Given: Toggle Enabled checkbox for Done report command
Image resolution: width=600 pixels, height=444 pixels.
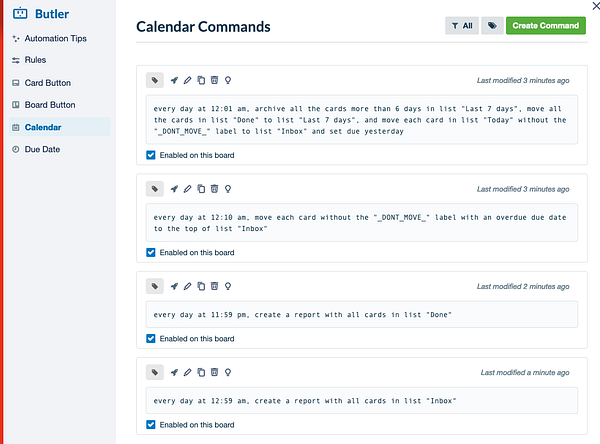Looking at the screenshot, I should (151, 338).
